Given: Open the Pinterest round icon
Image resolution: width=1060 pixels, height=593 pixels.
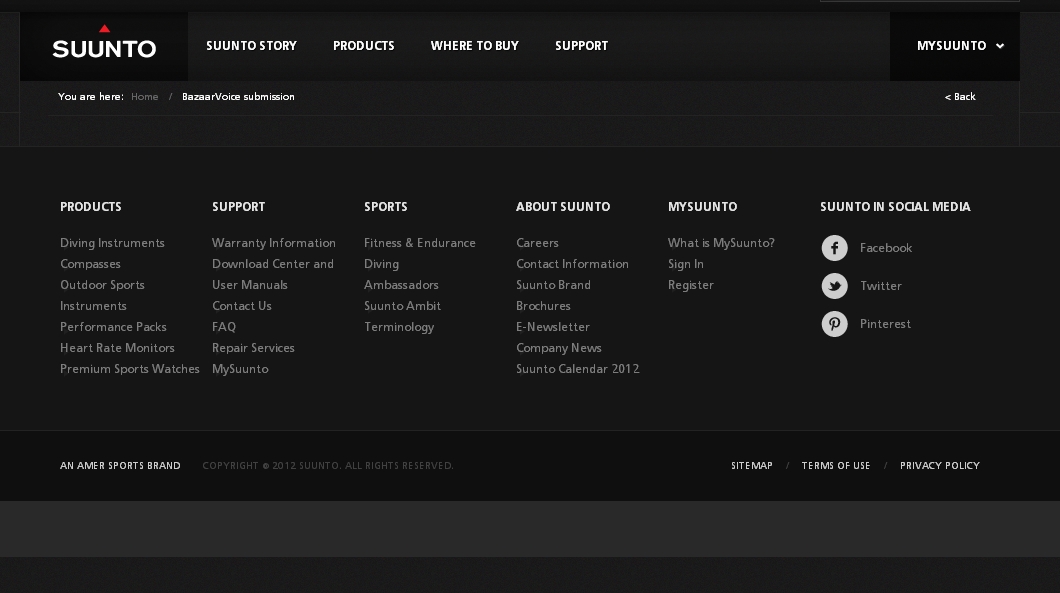Looking at the screenshot, I should click(834, 324).
